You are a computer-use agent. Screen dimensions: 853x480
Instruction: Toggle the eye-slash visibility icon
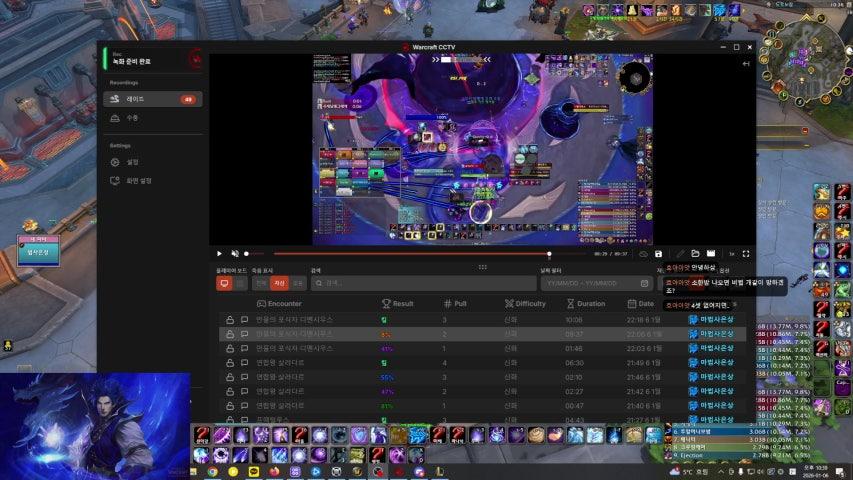643,254
